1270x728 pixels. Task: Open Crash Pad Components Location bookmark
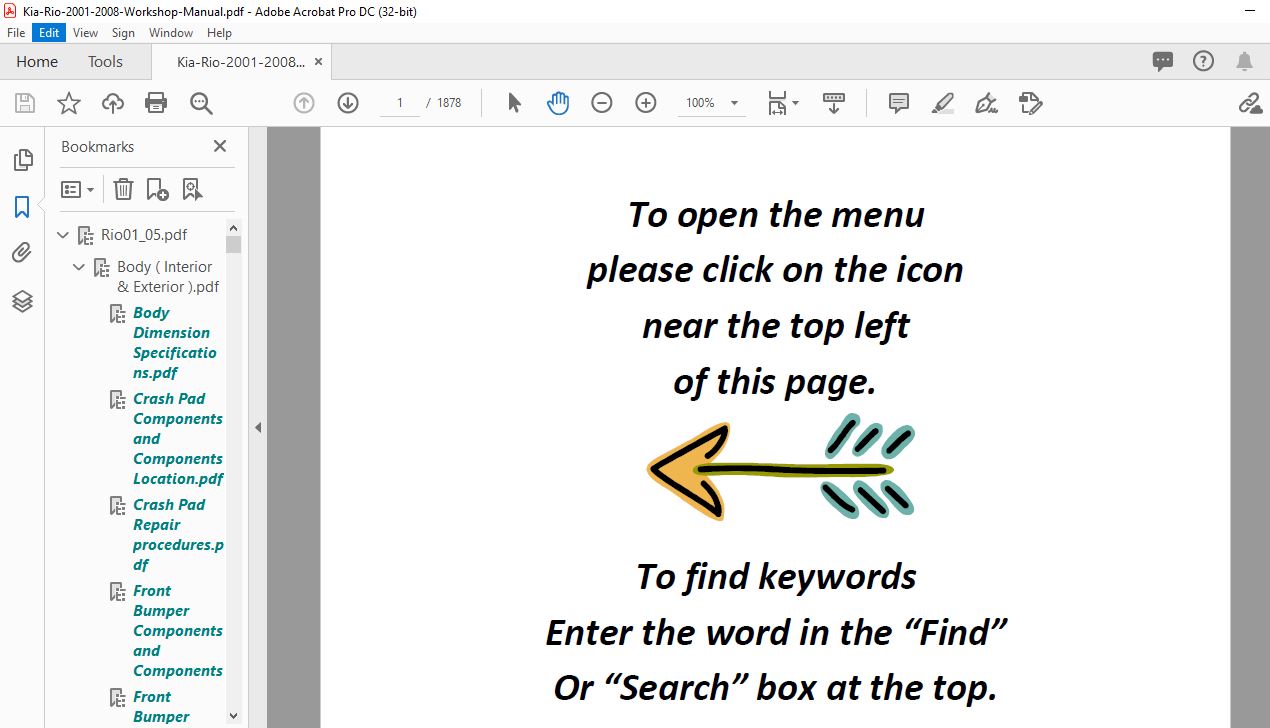[x=178, y=439]
